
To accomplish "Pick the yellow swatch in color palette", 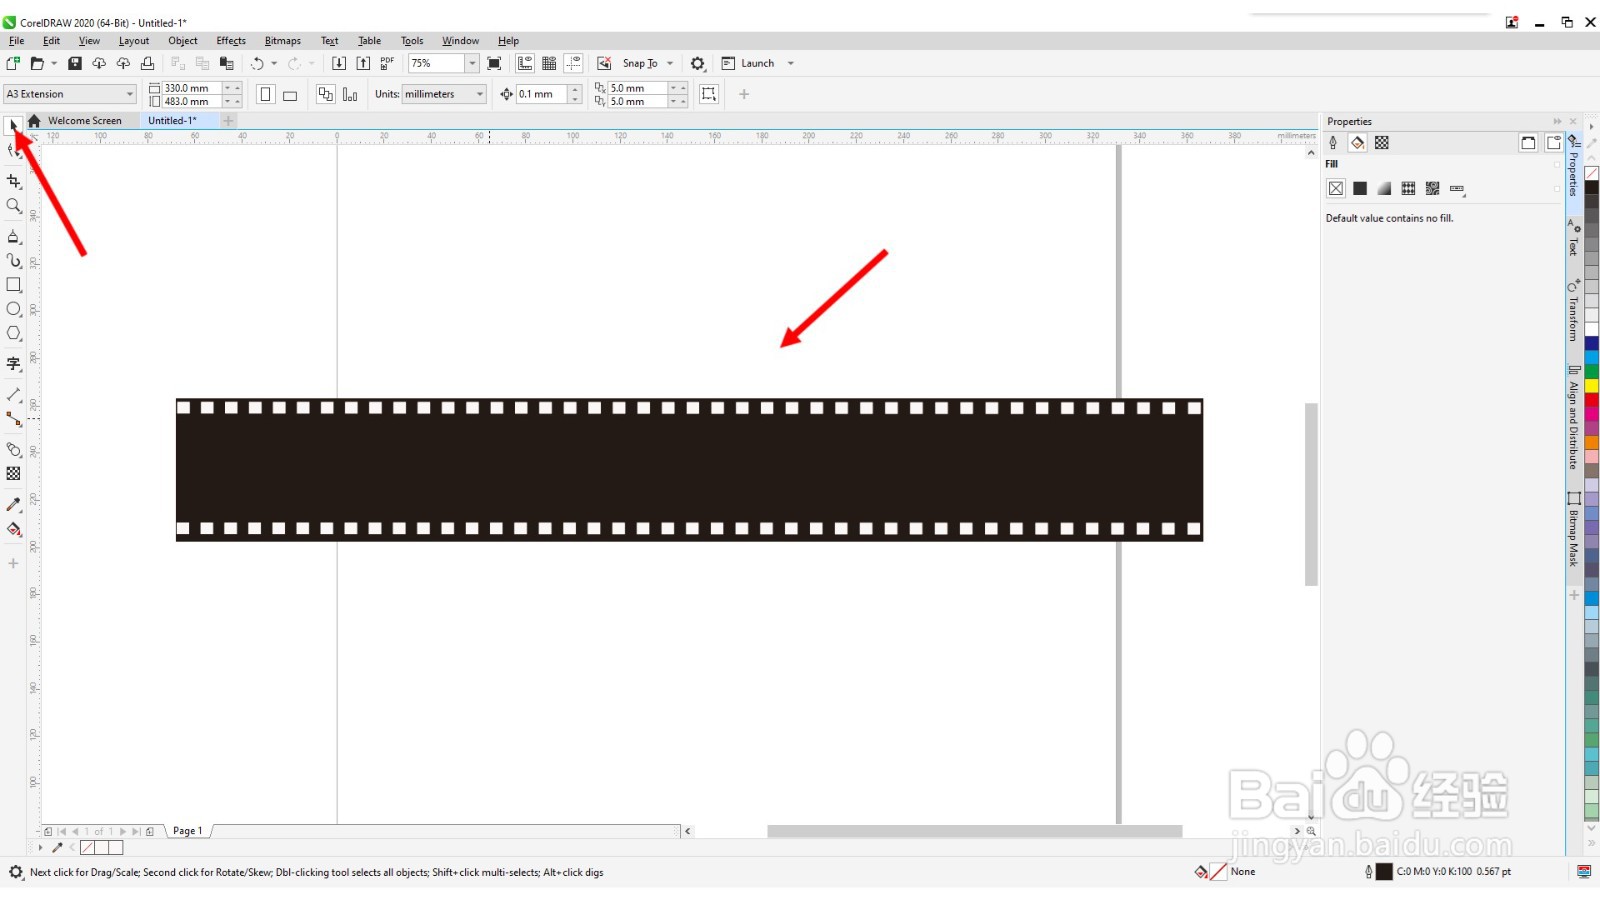I will [x=1591, y=386].
